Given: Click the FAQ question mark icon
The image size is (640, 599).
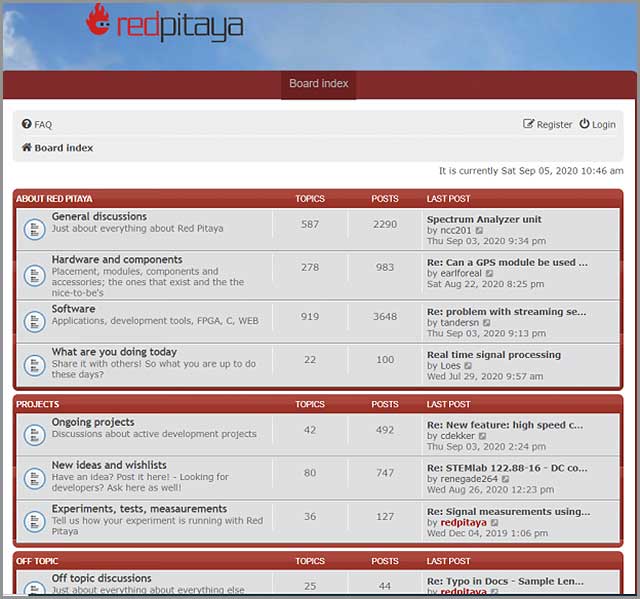Looking at the screenshot, I should pos(27,124).
